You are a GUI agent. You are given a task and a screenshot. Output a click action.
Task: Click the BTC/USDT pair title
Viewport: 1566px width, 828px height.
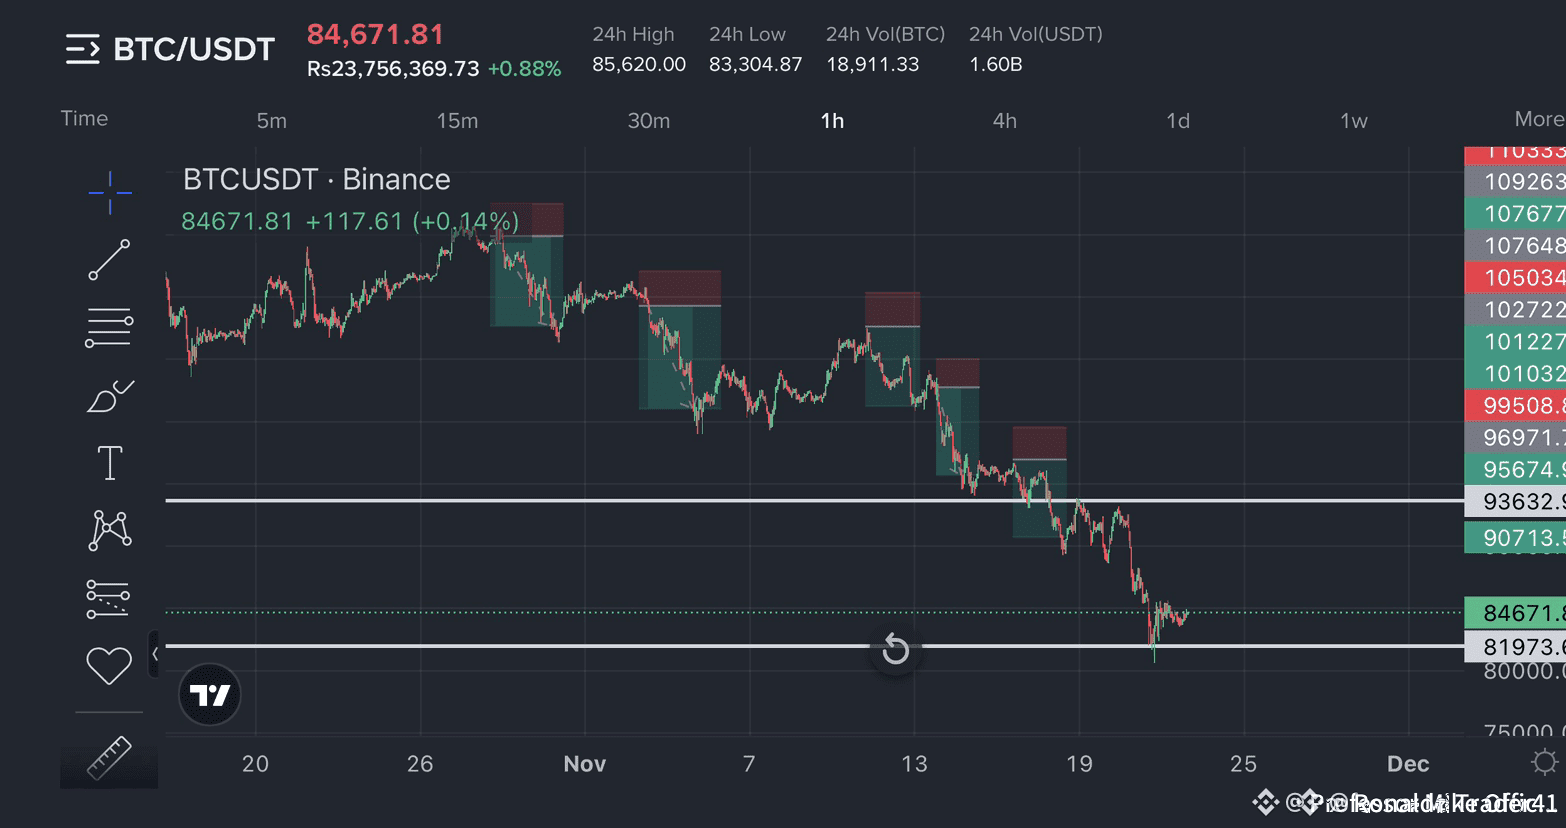click(x=194, y=49)
